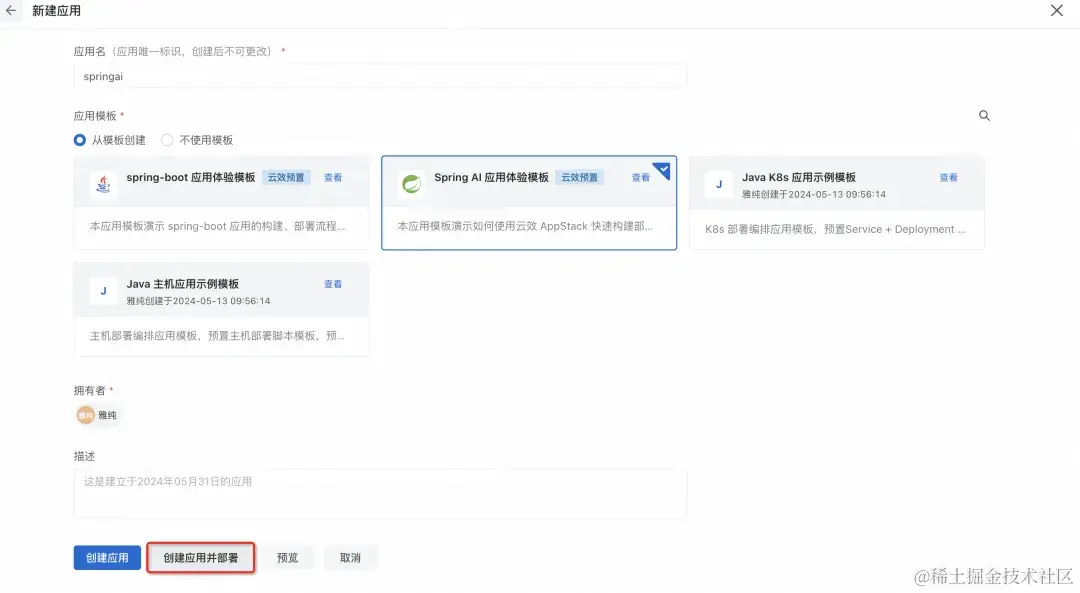The height and width of the screenshot is (593, 1080).
Task: Click the spring-boot template Java icon
Action: coord(103,184)
